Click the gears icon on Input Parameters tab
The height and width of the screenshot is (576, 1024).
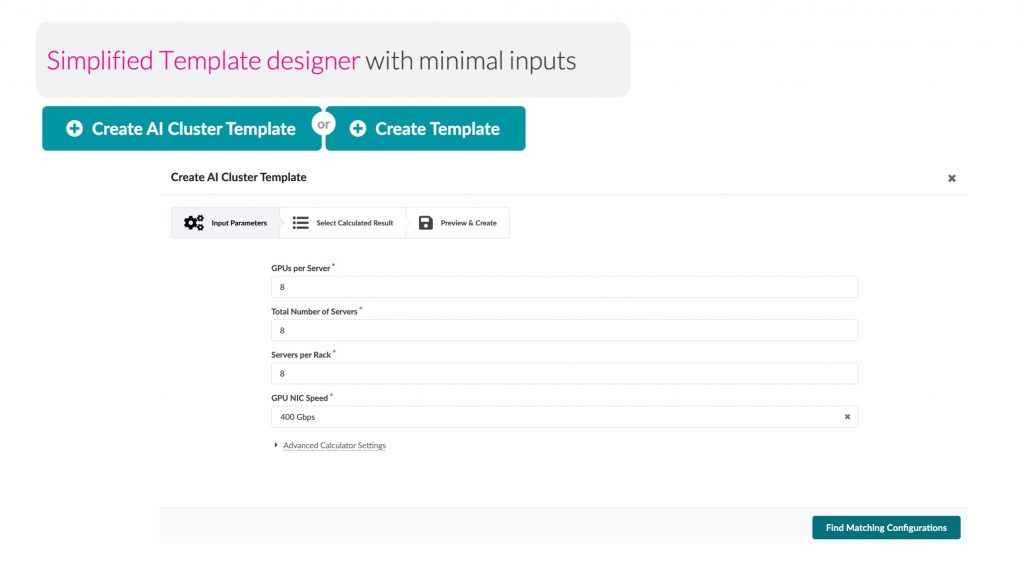[x=194, y=222]
